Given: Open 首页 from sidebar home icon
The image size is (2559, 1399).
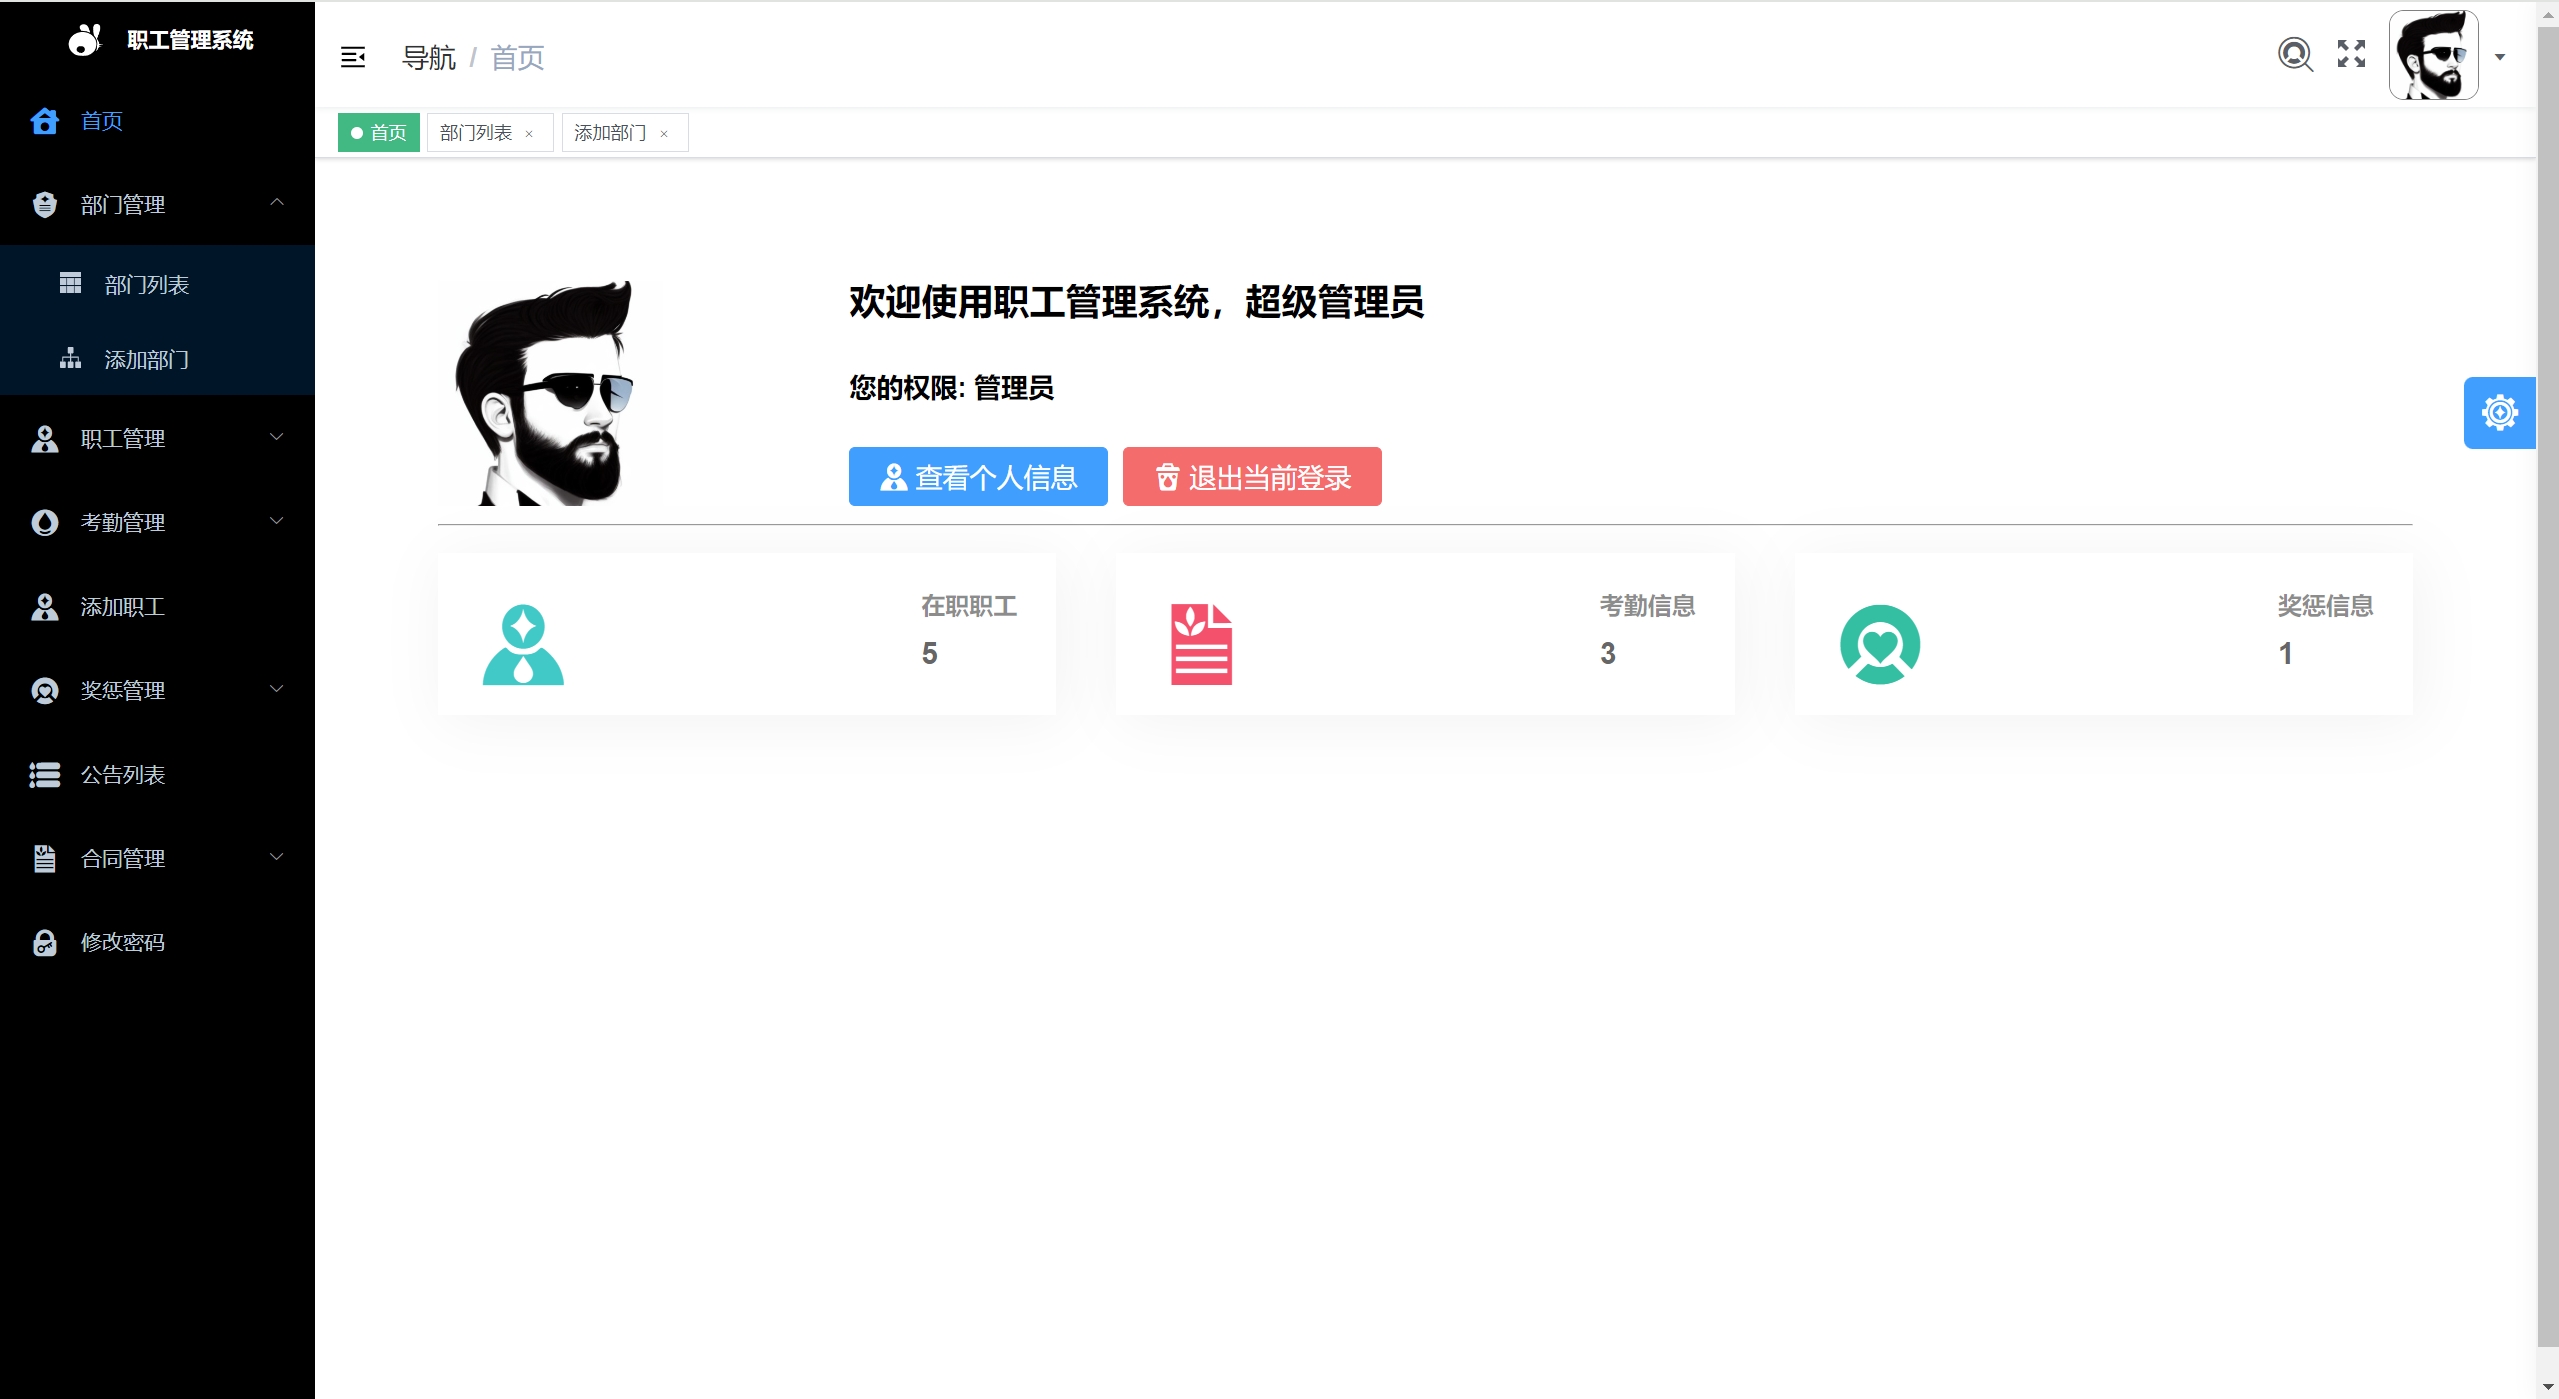Looking at the screenshot, I should (45, 121).
